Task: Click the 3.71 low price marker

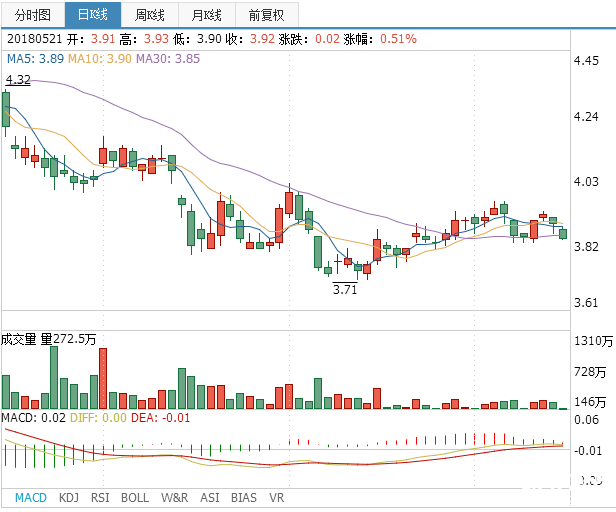Action: 345,289
